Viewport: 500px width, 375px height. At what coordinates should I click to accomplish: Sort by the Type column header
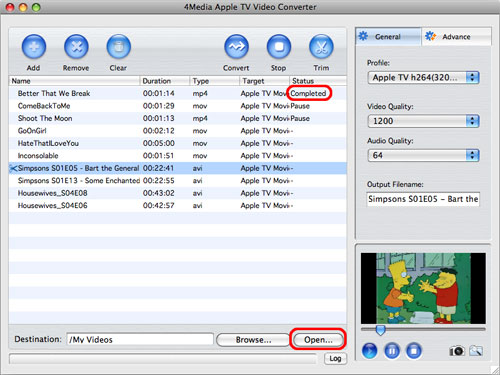(x=215, y=81)
